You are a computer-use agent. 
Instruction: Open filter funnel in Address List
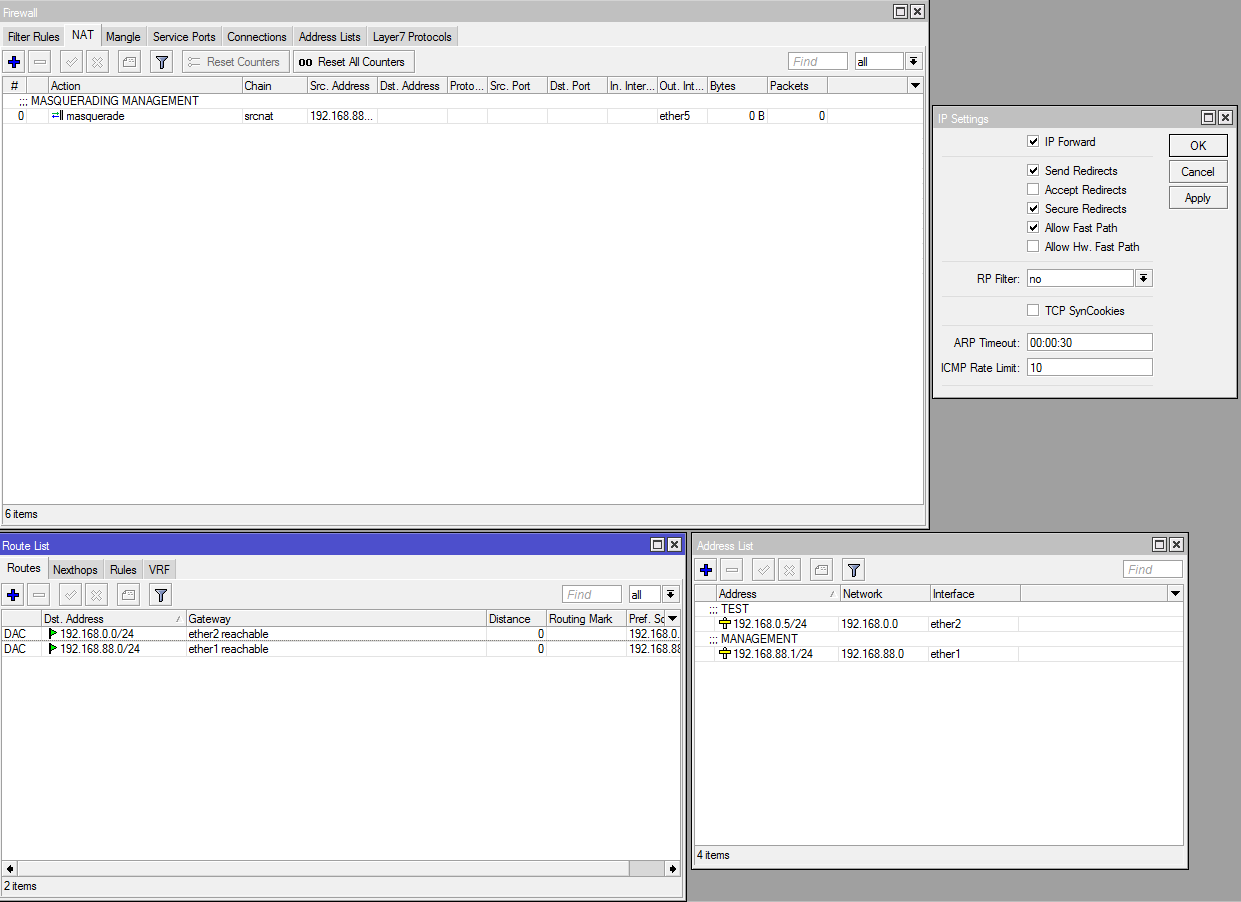tap(853, 570)
